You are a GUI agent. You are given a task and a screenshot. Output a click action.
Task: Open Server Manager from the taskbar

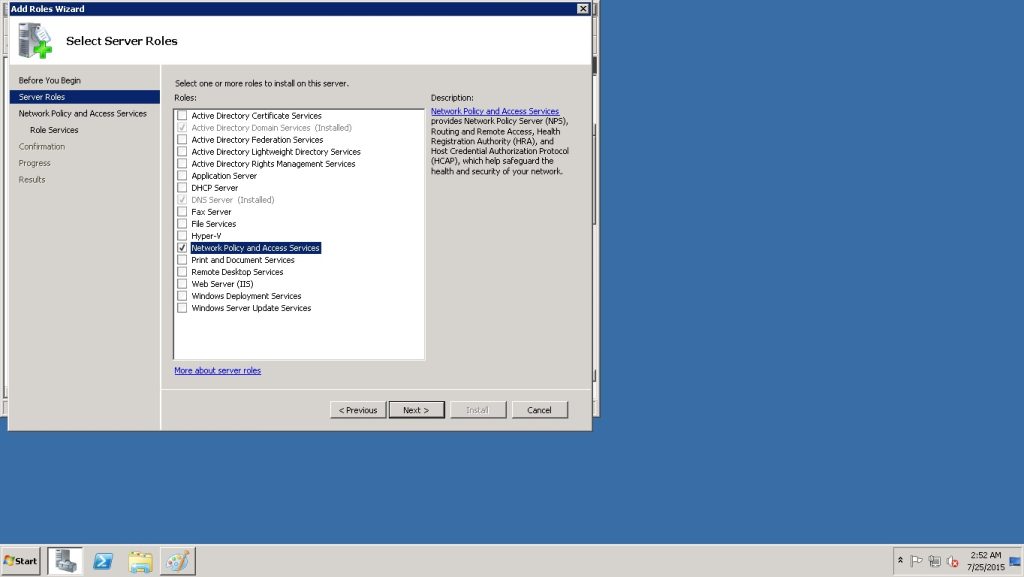point(65,561)
